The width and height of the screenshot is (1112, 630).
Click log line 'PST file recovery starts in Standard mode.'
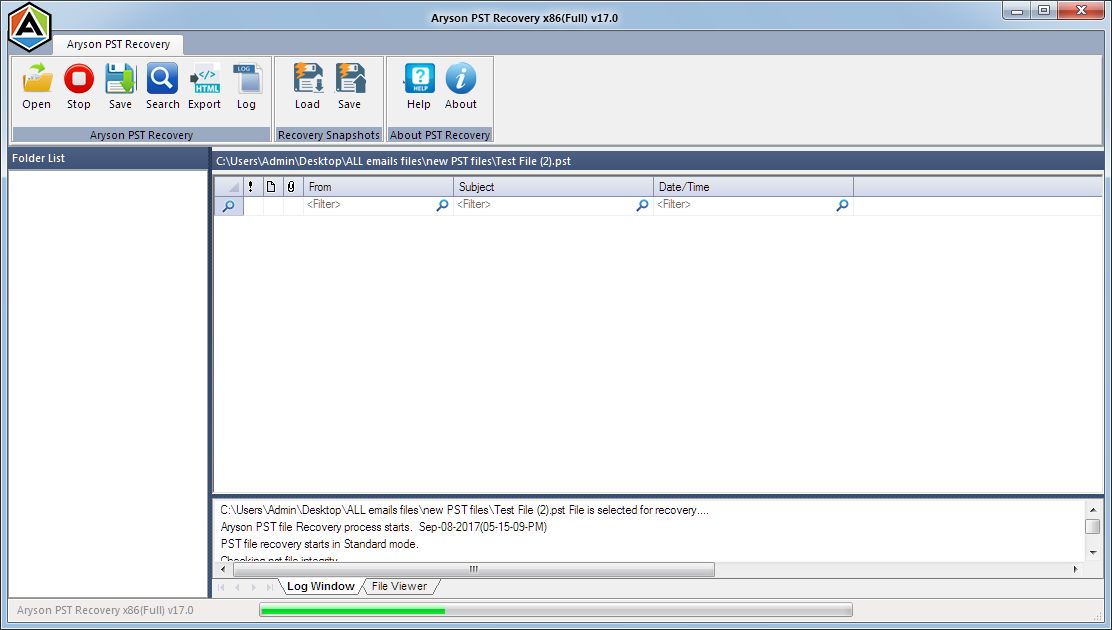pos(320,544)
